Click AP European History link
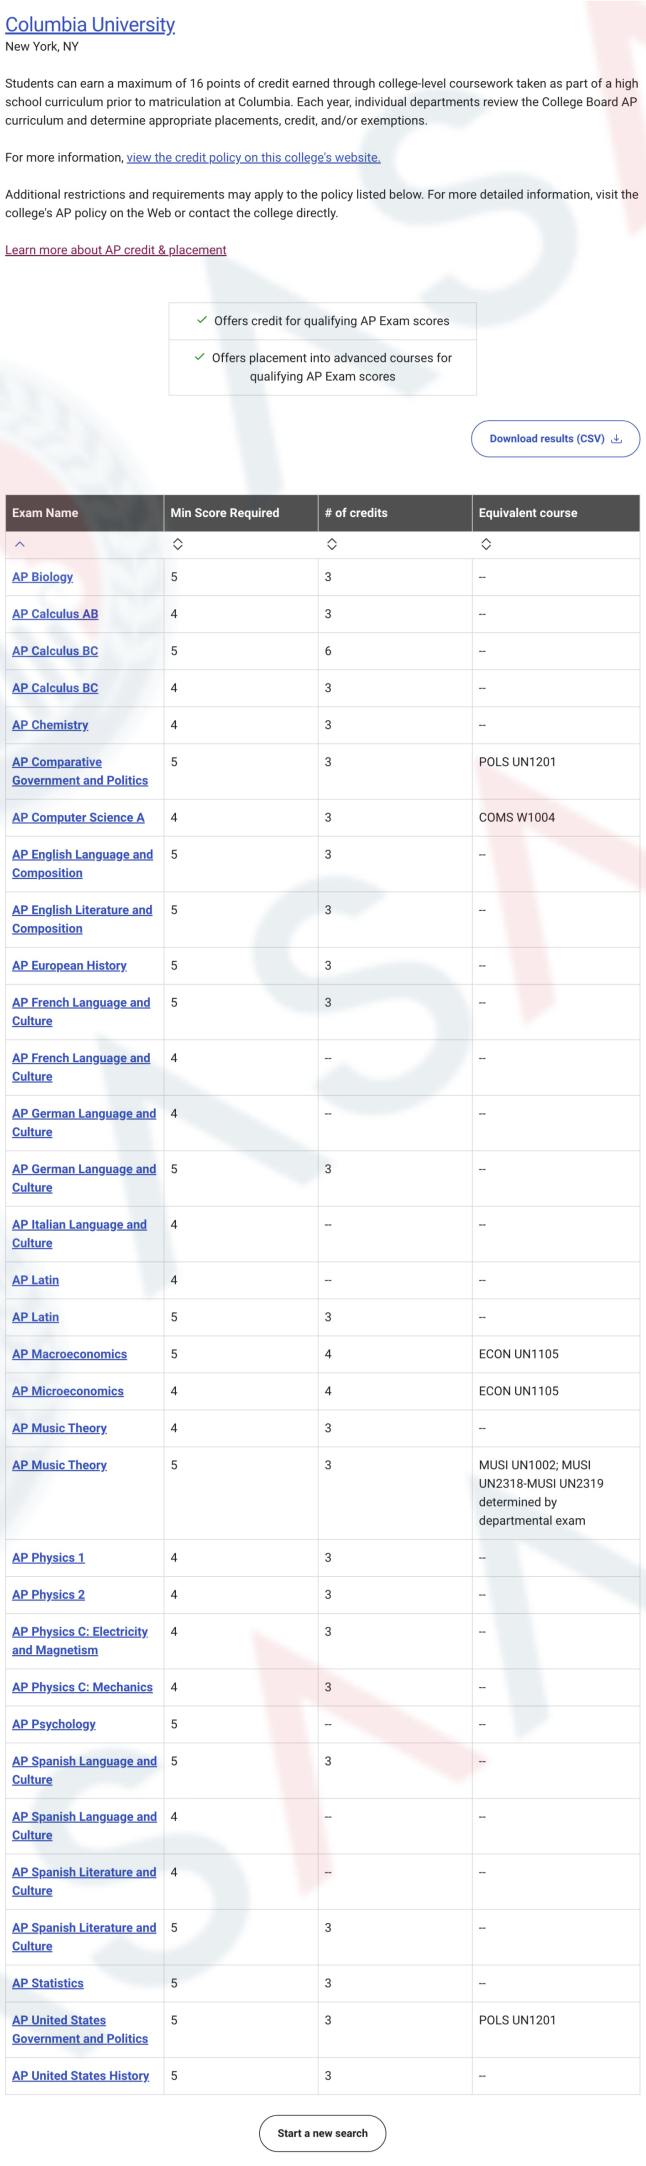This screenshot has width=646, height=2166. [69, 966]
